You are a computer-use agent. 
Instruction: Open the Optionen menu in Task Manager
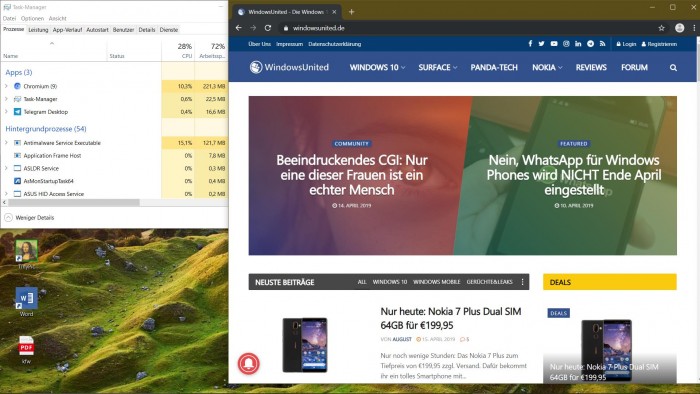(33, 18)
